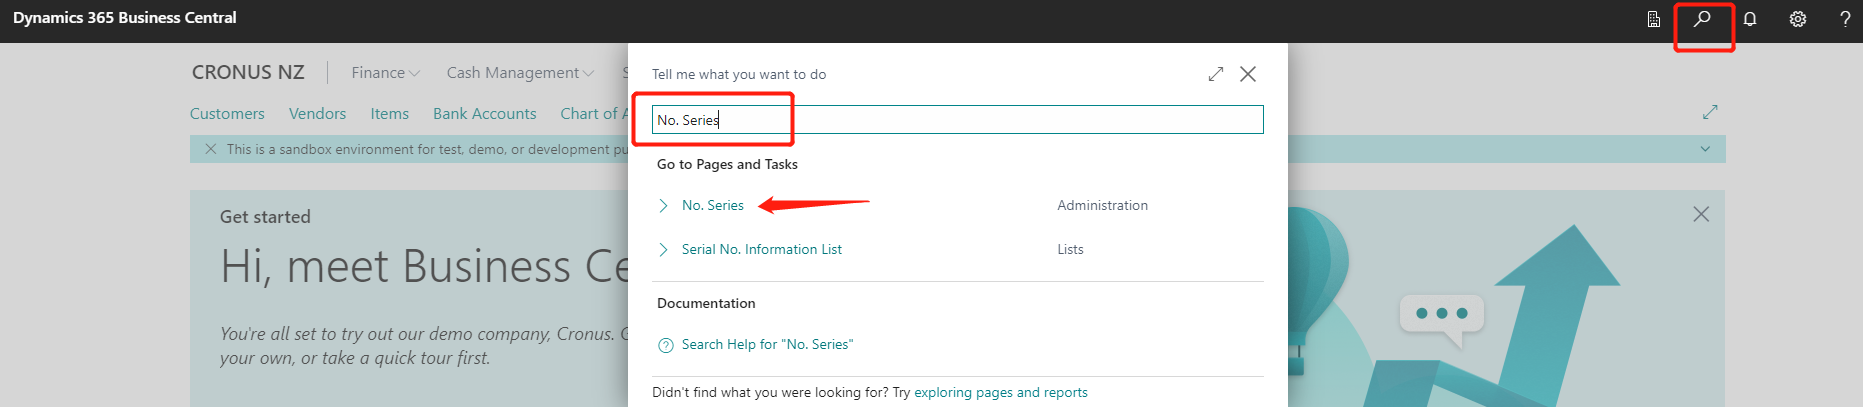Image resolution: width=1863 pixels, height=407 pixels.
Task: Open the Cash Management dropdown
Action: point(519,73)
